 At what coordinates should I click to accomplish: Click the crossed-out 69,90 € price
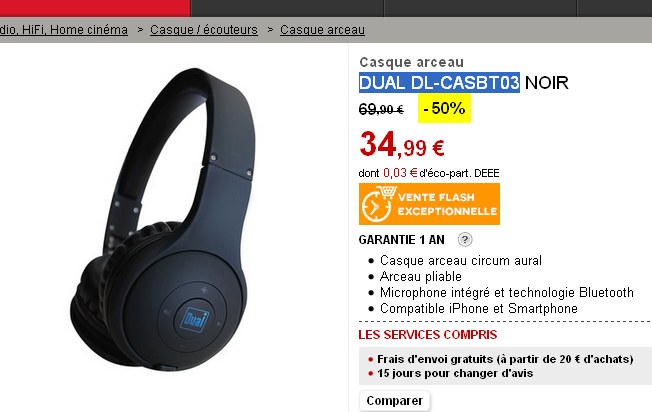[381, 109]
